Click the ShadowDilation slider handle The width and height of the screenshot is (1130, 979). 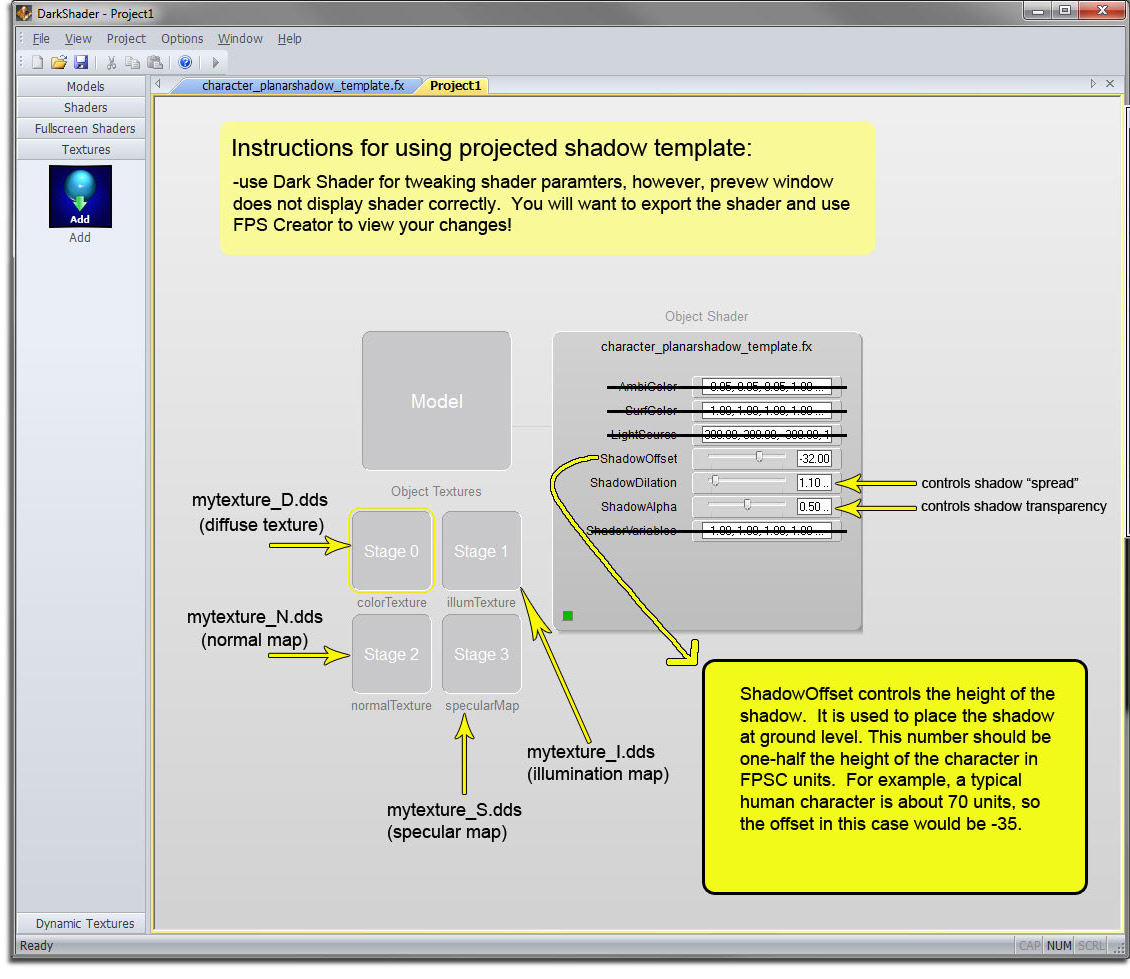click(715, 482)
